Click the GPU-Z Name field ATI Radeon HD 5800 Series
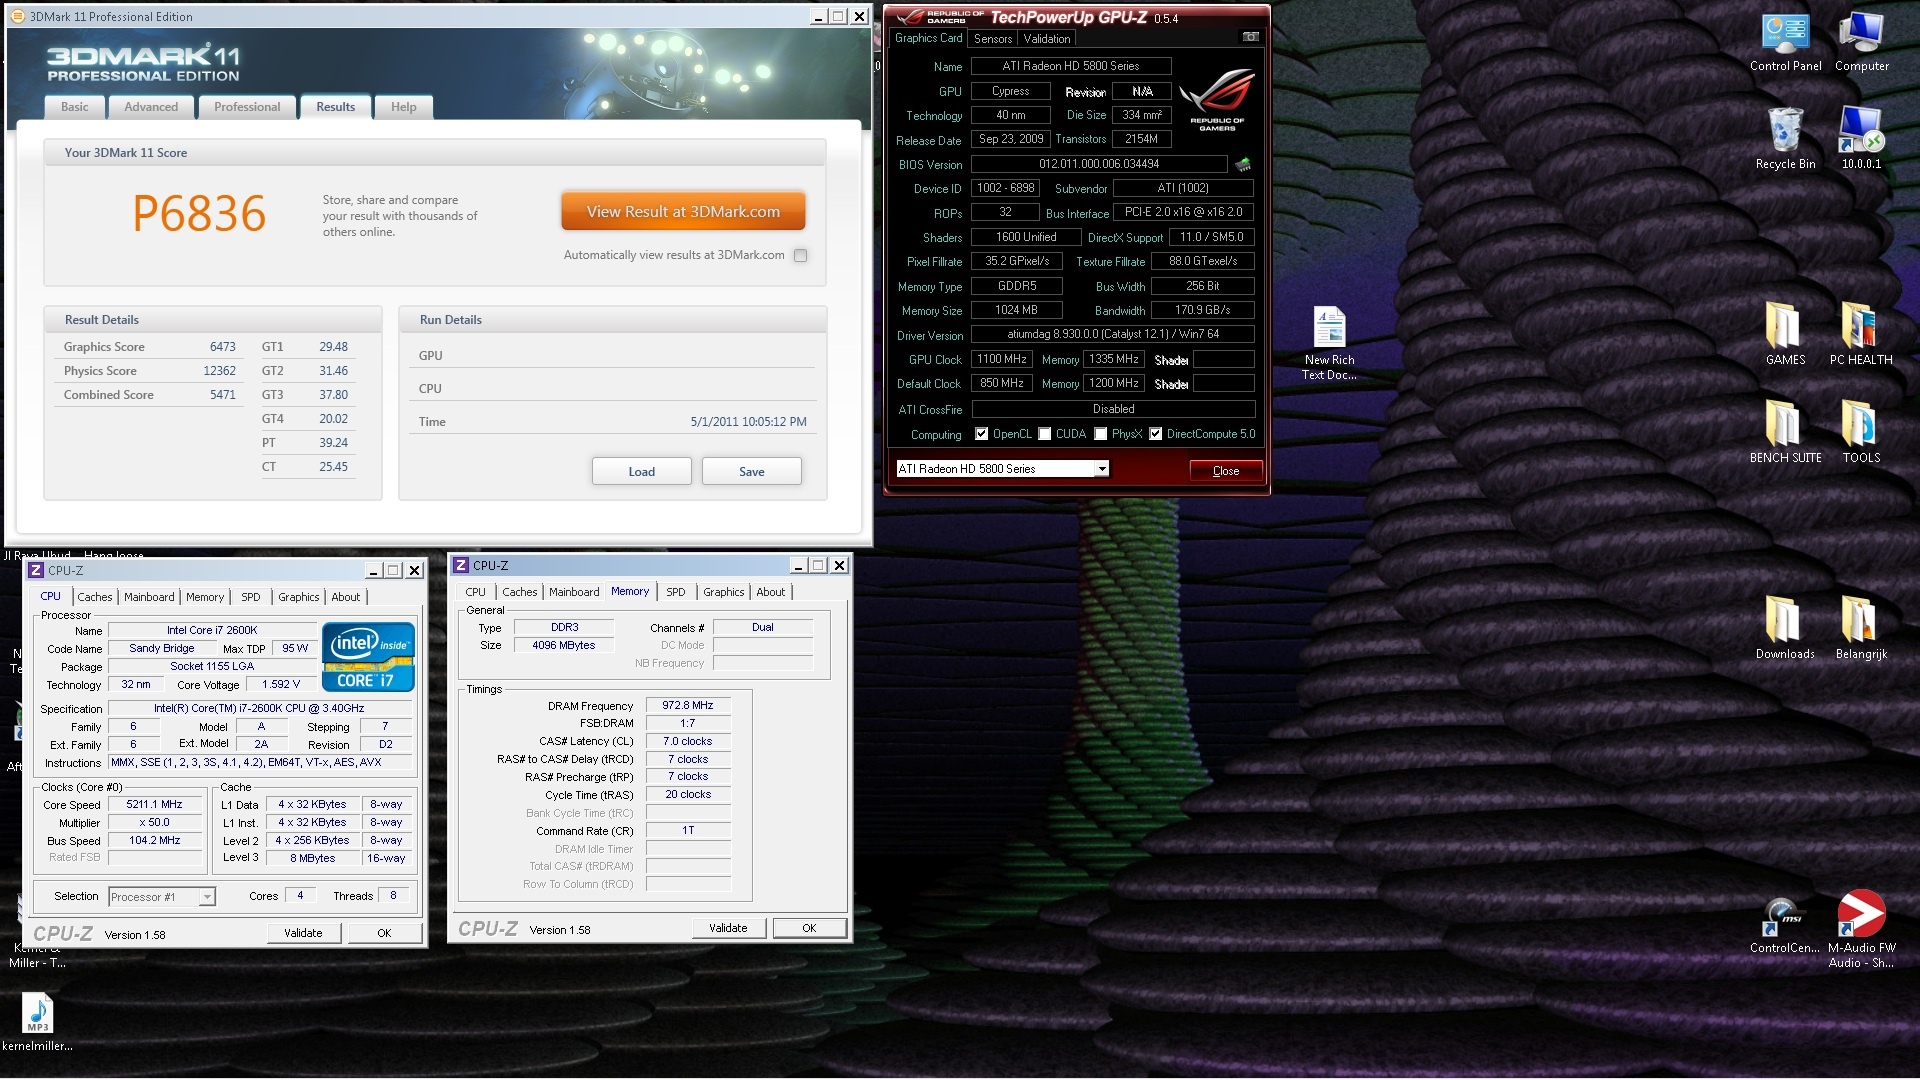 1071,66
